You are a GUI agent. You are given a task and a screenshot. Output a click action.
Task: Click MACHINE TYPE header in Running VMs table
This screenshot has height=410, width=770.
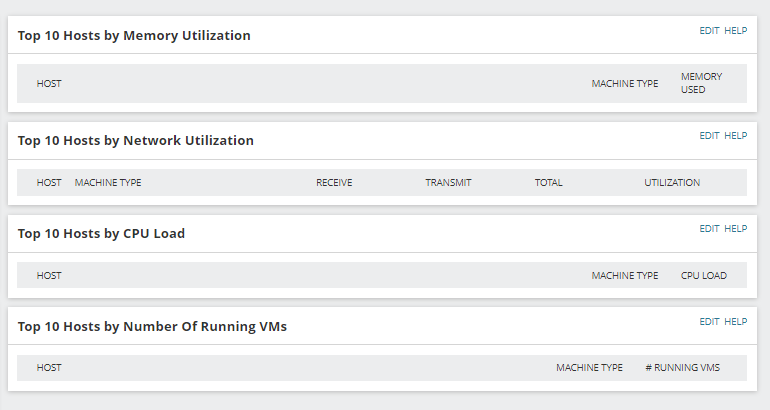(589, 368)
